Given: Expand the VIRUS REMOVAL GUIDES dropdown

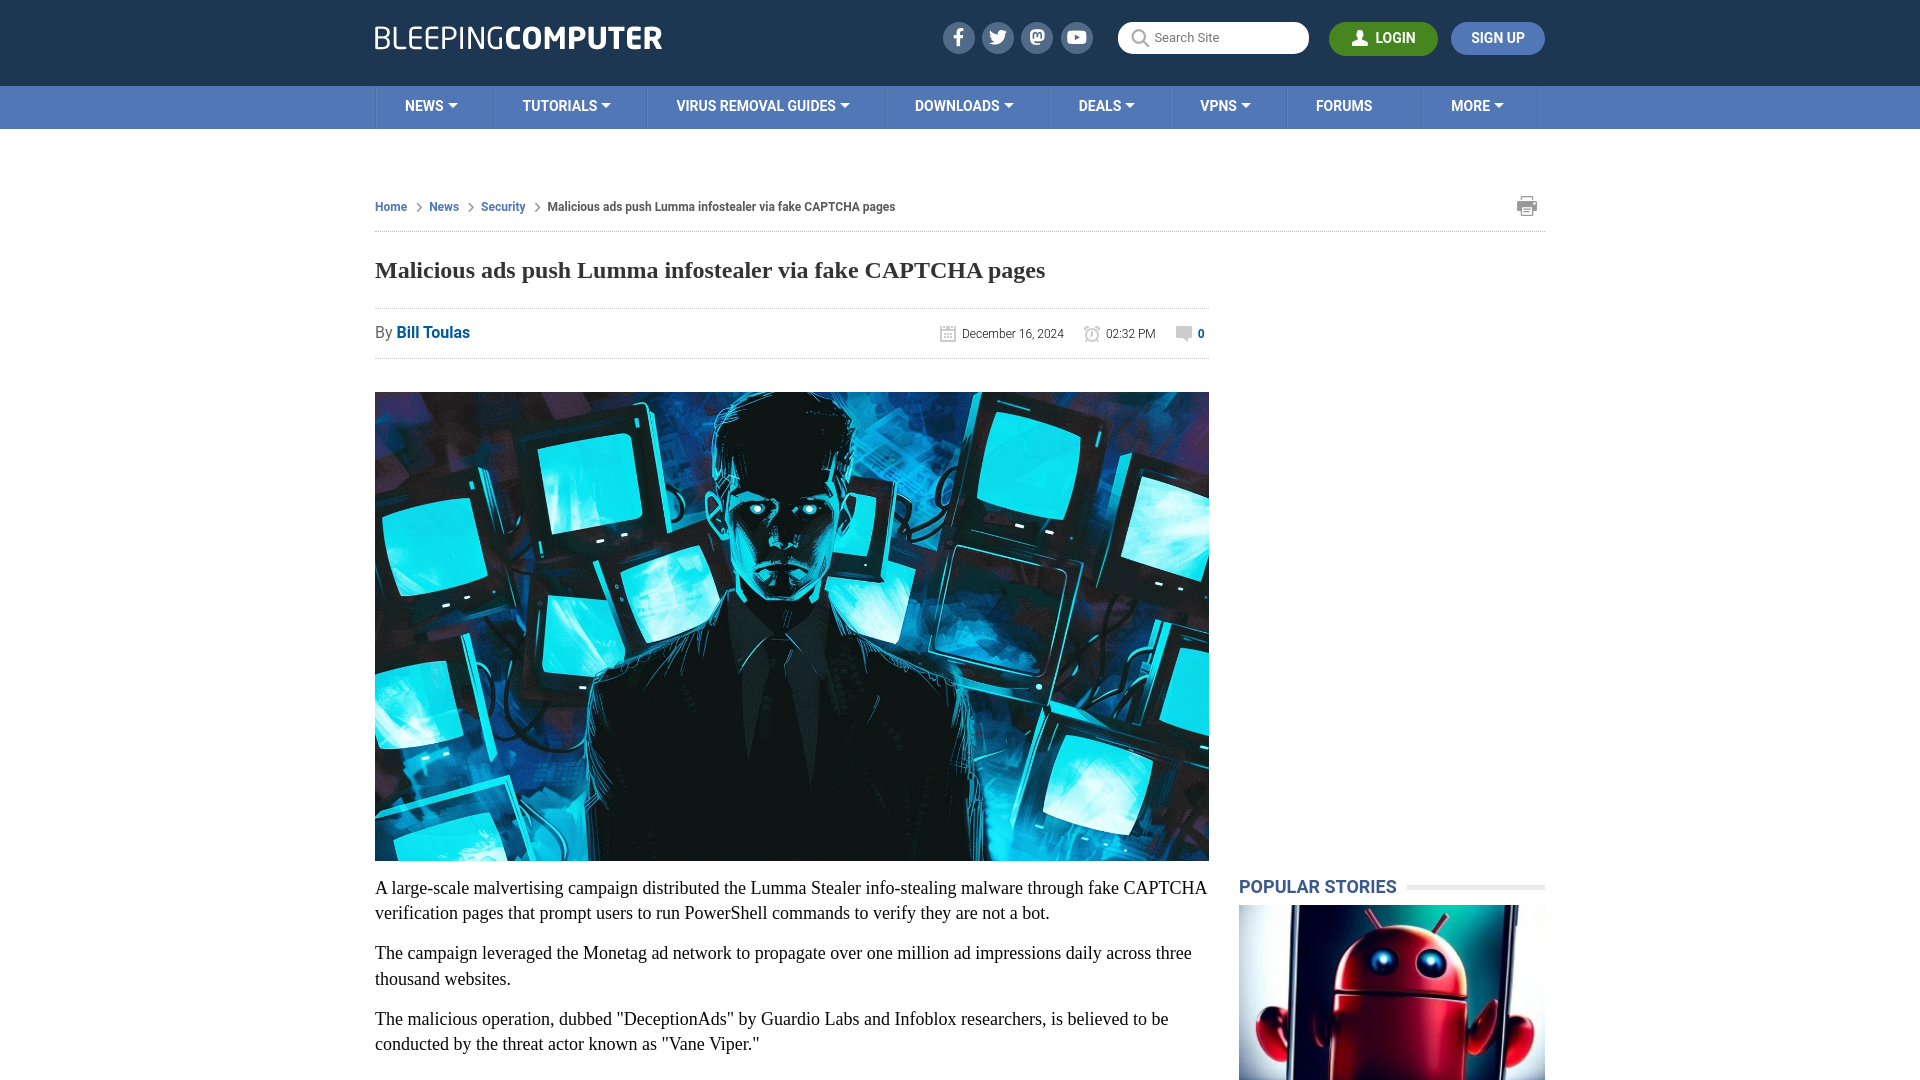Looking at the screenshot, I should coord(763,106).
